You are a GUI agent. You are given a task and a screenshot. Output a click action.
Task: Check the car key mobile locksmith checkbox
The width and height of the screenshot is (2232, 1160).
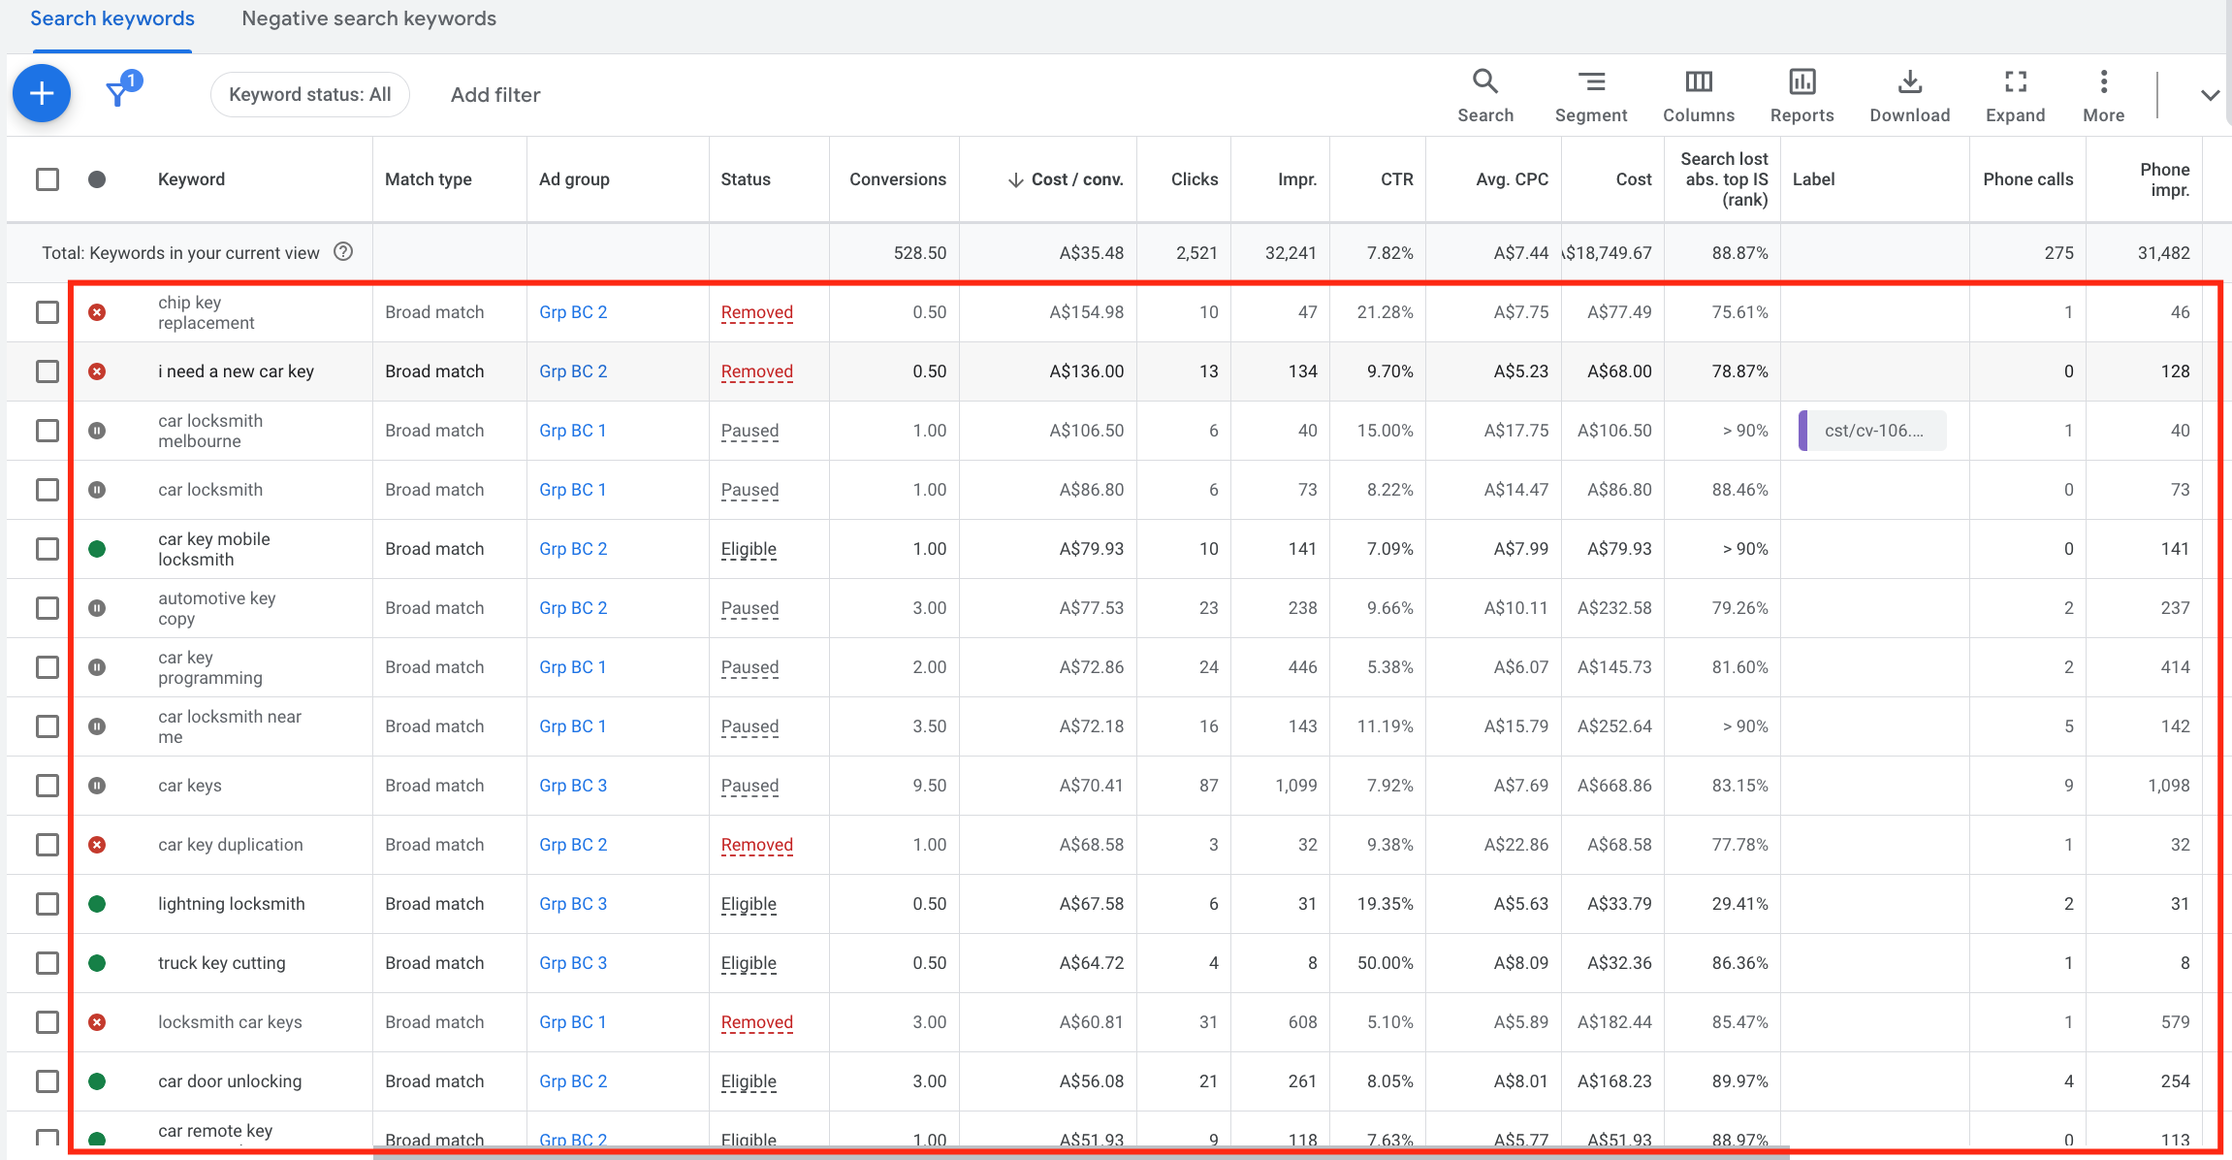[x=47, y=548]
